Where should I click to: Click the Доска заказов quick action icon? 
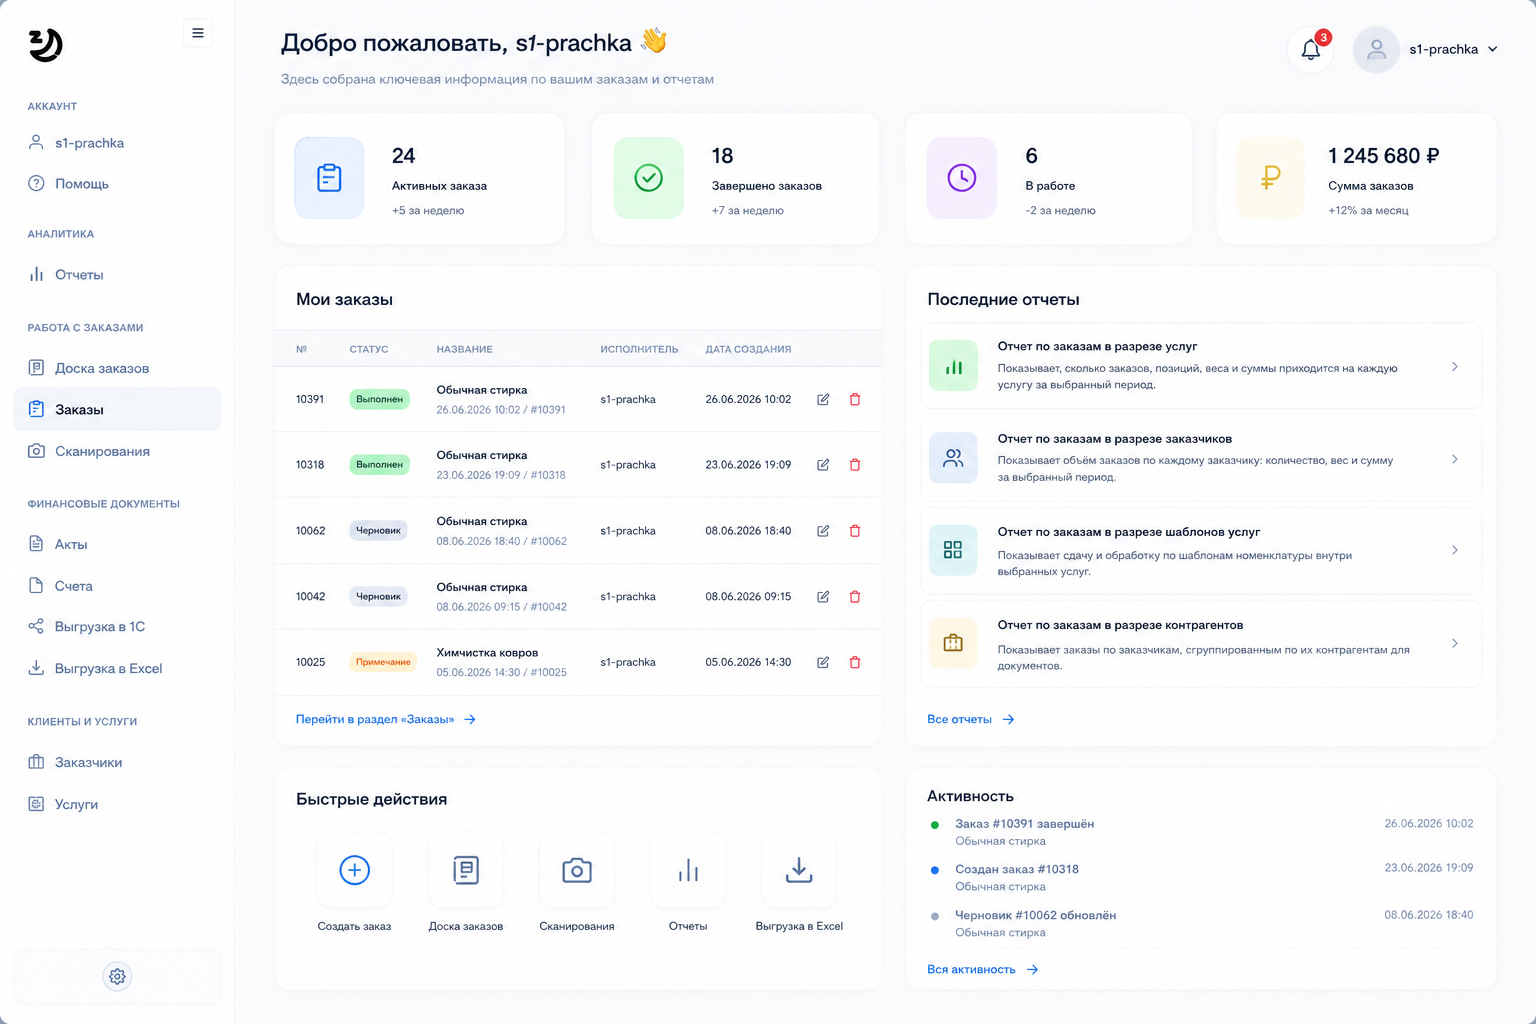pos(466,870)
